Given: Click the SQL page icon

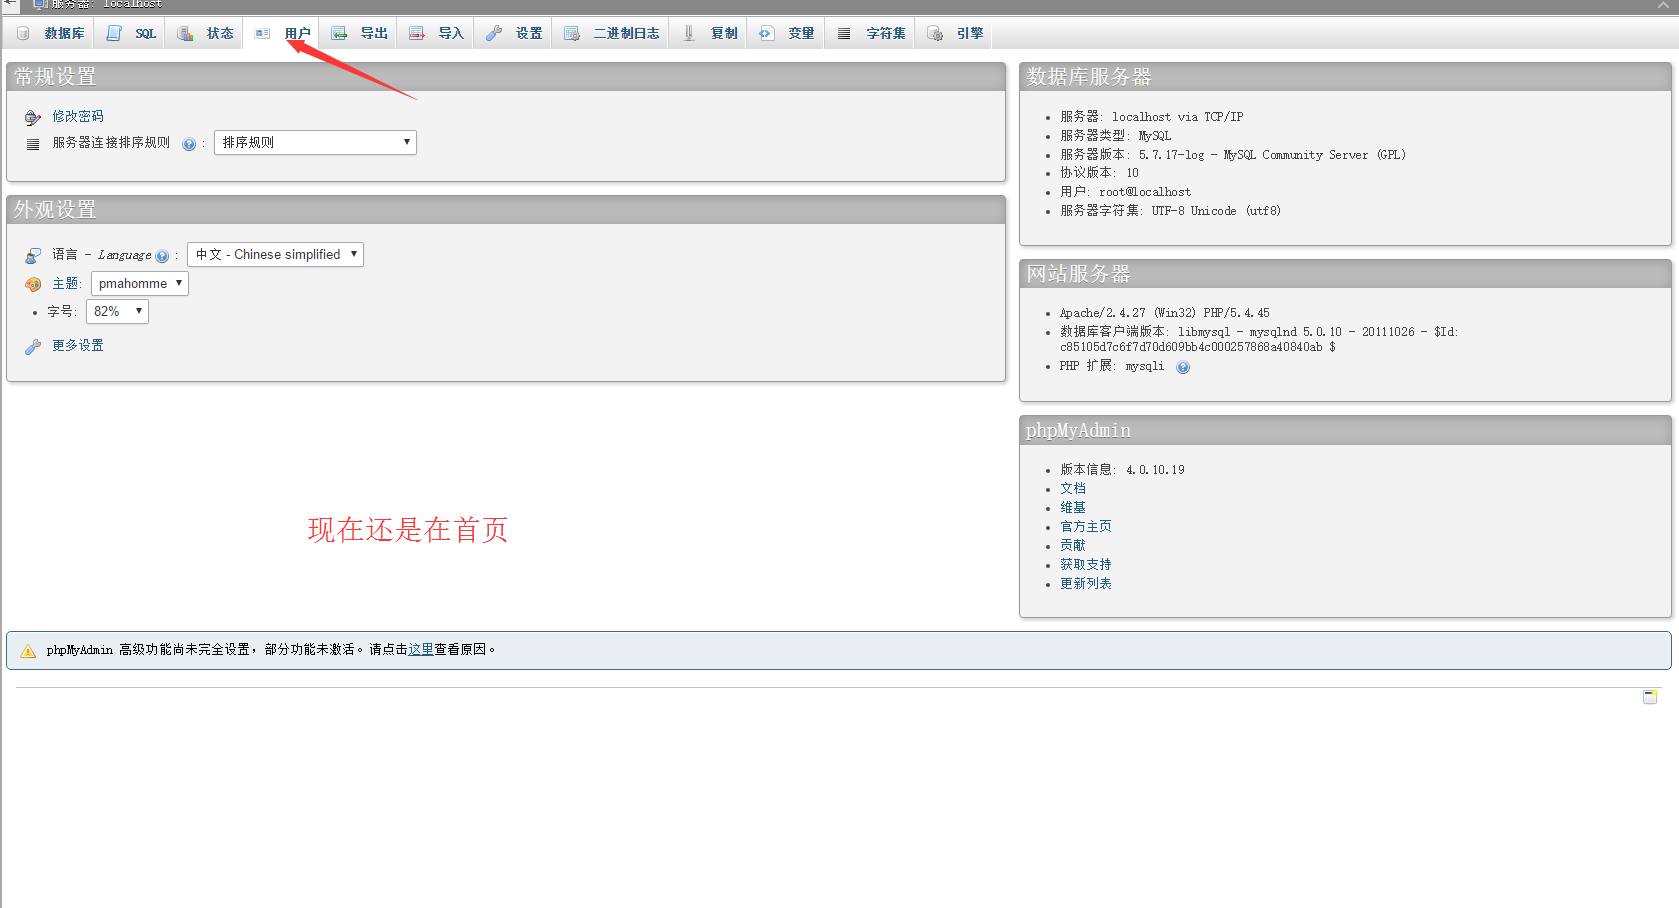Looking at the screenshot, I should coord(114,33).
